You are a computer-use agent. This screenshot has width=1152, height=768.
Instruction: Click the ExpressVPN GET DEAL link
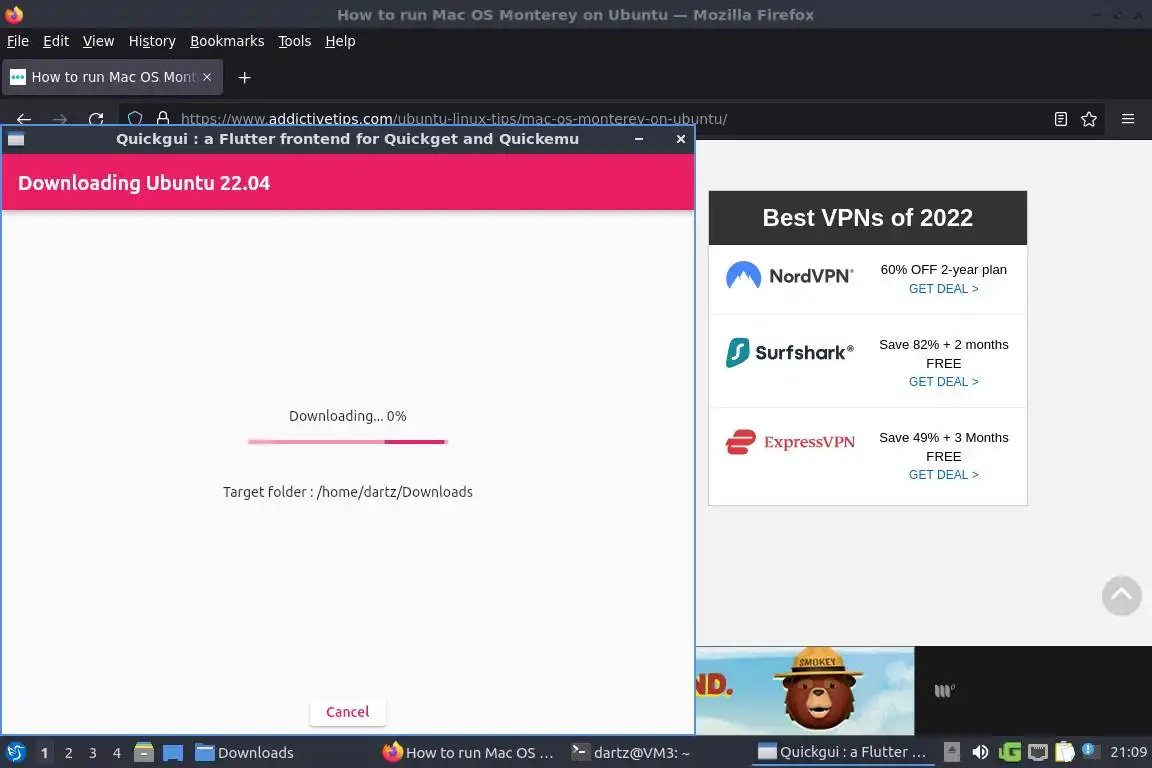pyautogui.click(x=943, y=475)
